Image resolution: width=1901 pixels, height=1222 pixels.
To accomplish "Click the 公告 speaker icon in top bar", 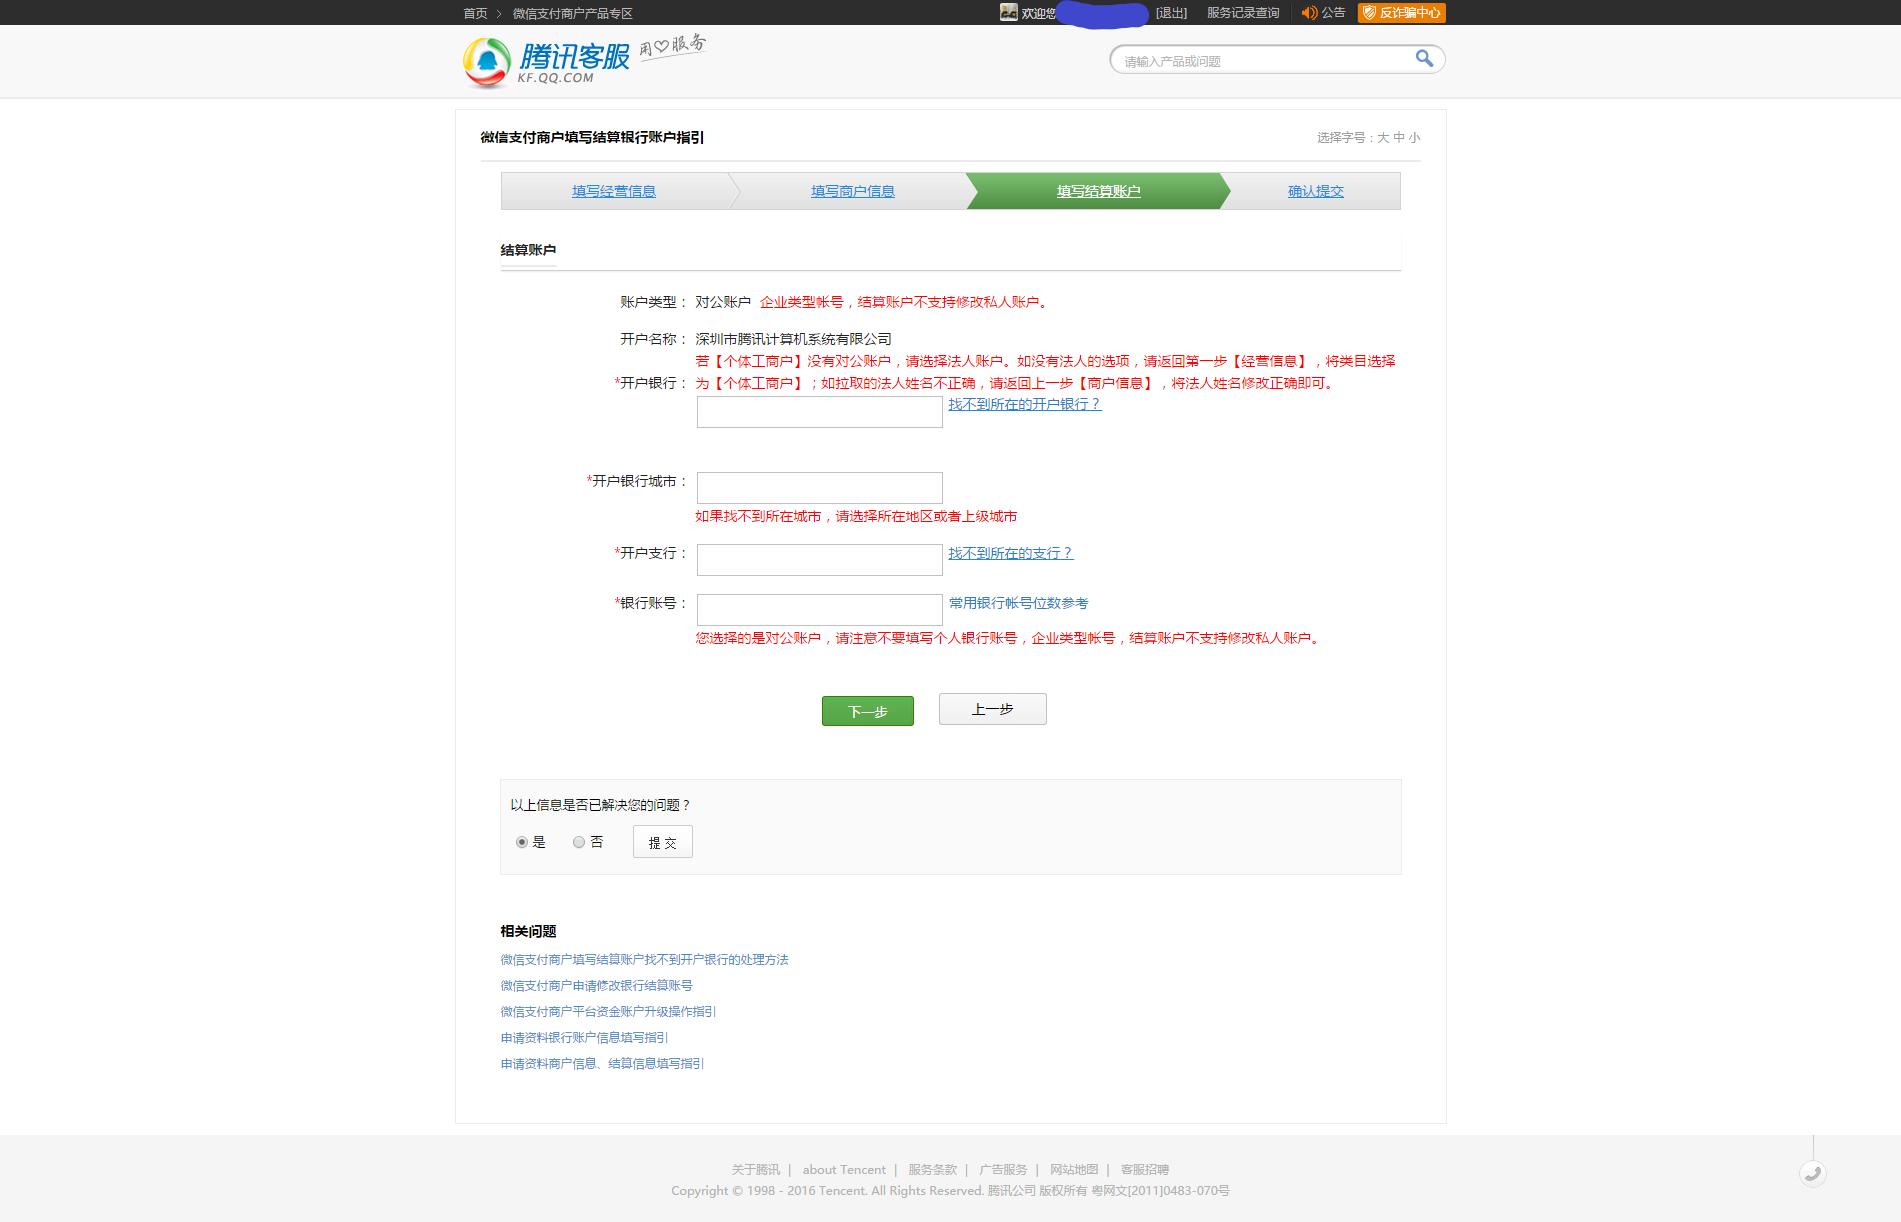I will click(x=1309, y=13).
